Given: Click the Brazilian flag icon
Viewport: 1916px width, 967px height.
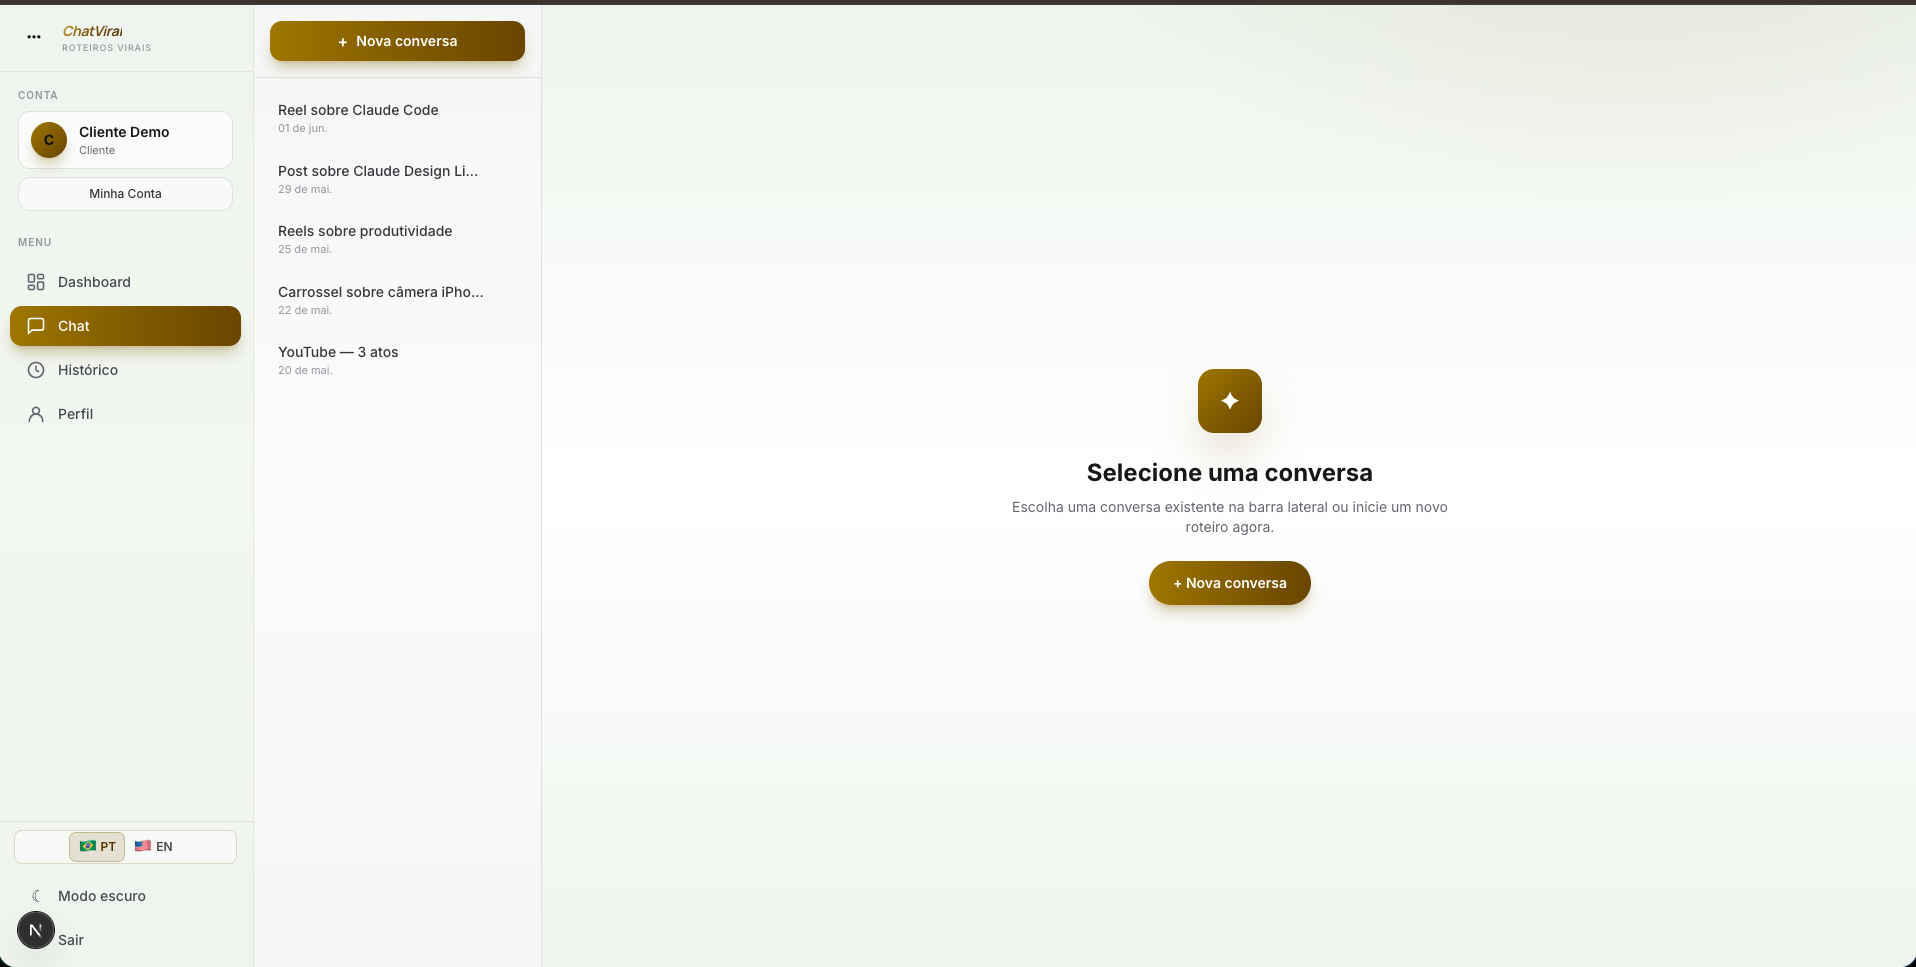Looking at the screenshot, I should tap(88, 846).
